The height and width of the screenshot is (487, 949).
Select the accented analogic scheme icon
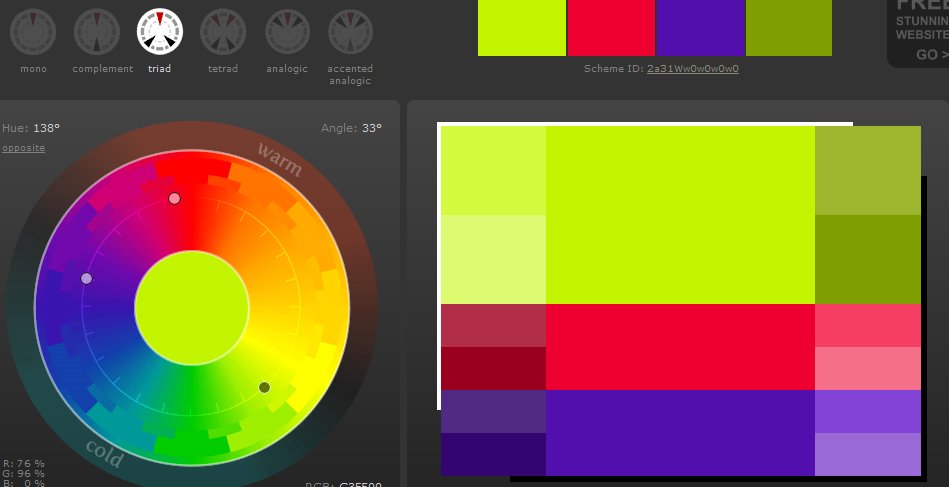[350, 31]
